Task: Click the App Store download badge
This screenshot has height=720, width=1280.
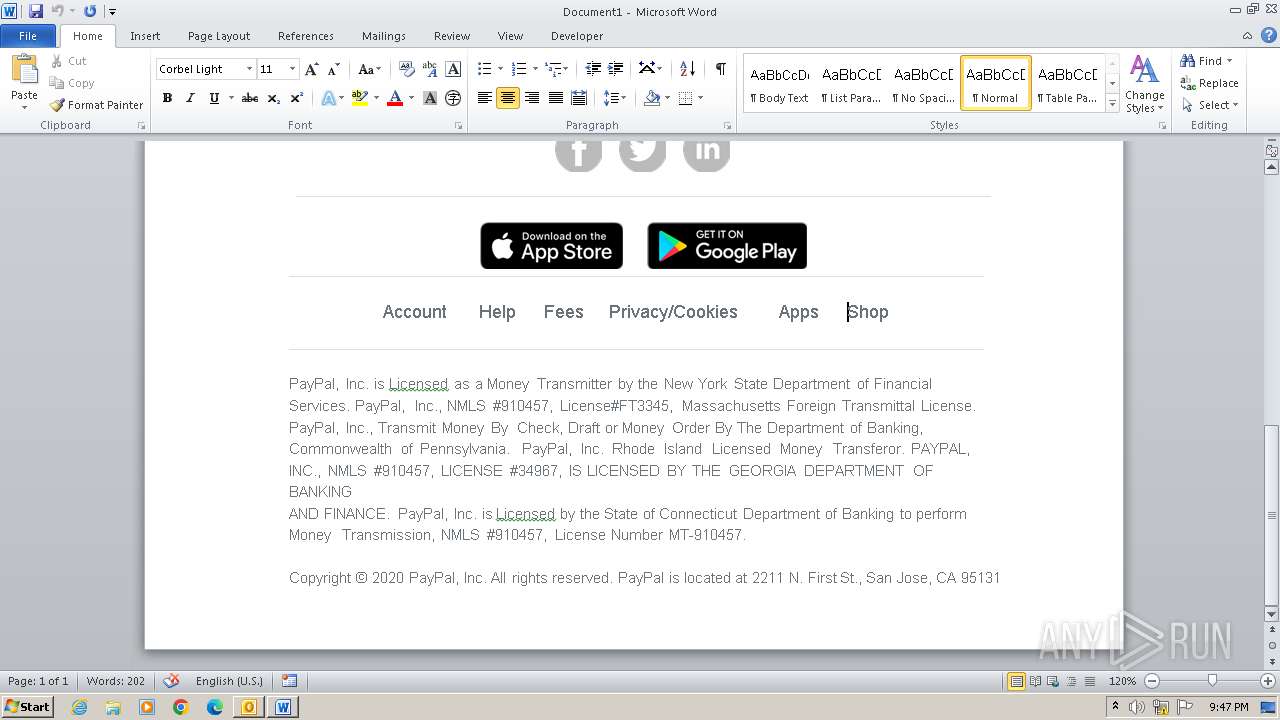Action: (x=552, y=246)
